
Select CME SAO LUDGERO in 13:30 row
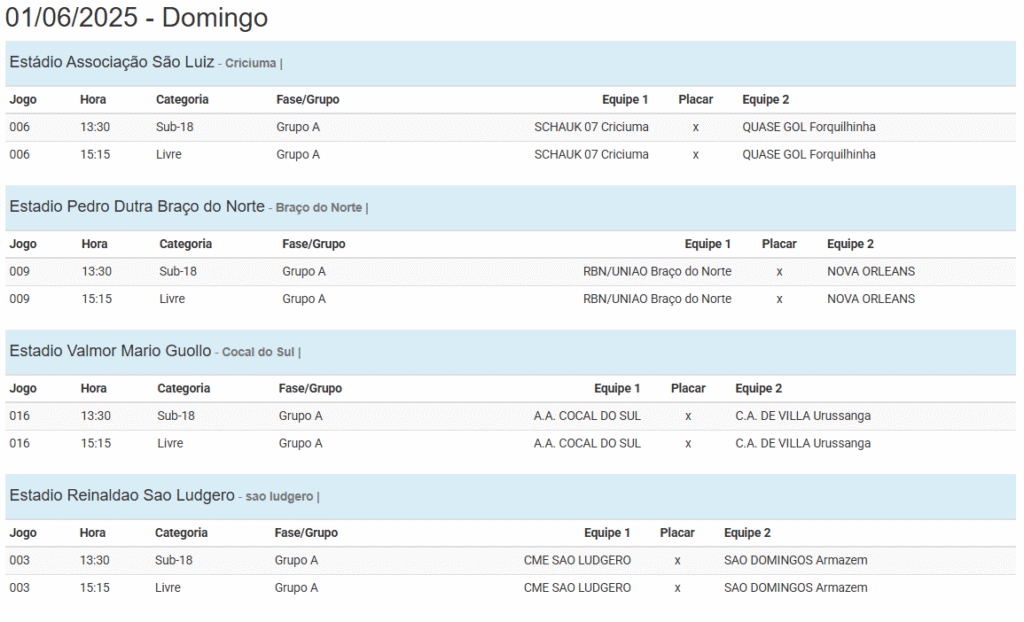coord(577,560)
